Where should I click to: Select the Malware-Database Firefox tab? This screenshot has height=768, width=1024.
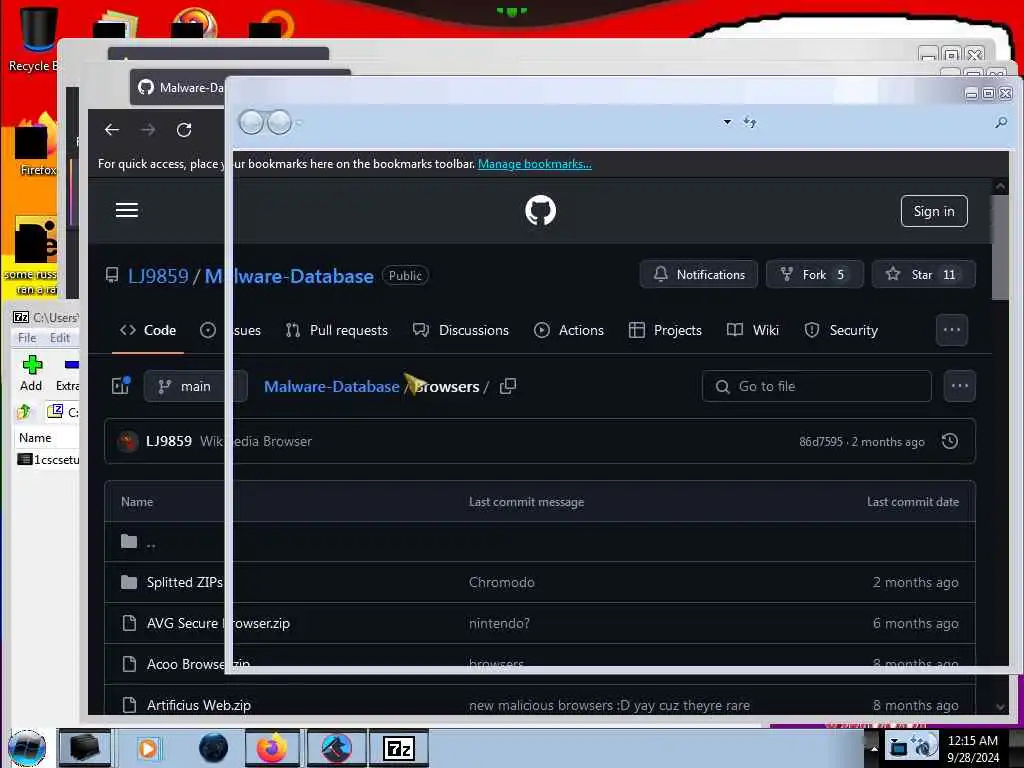click(x=181, y=88)
